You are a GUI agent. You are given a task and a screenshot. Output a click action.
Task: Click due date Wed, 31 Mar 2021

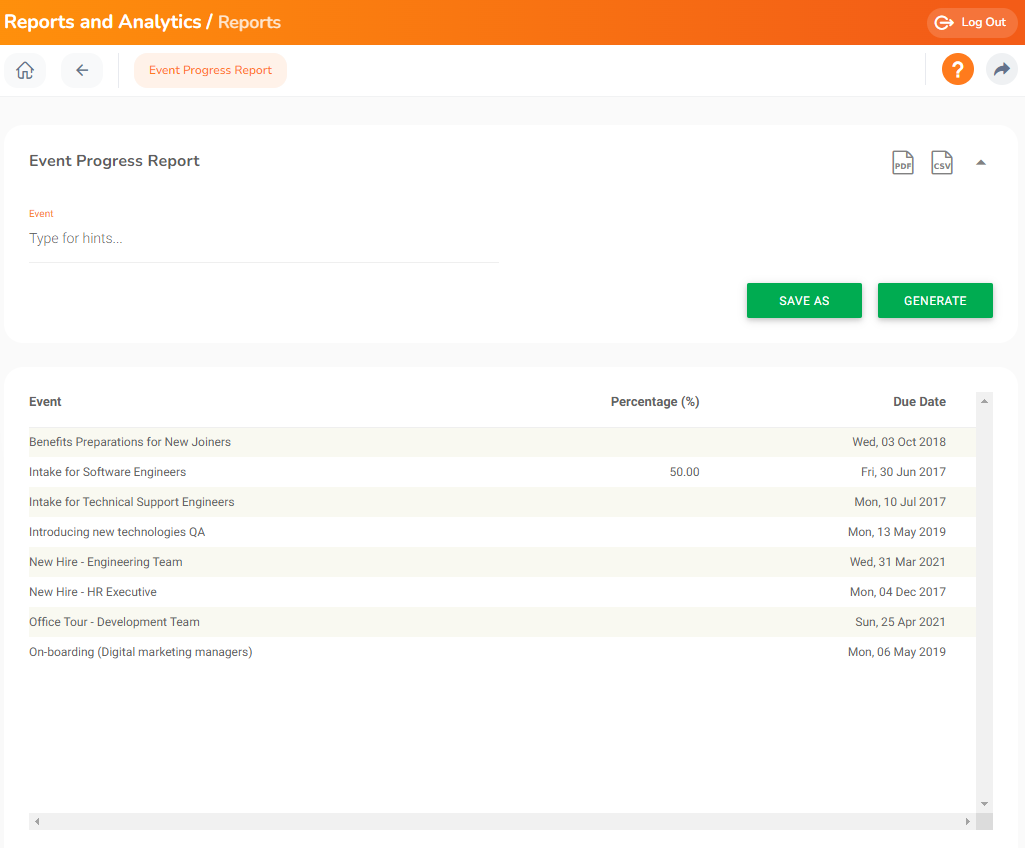pyautogui.click(x=897, y=562)
